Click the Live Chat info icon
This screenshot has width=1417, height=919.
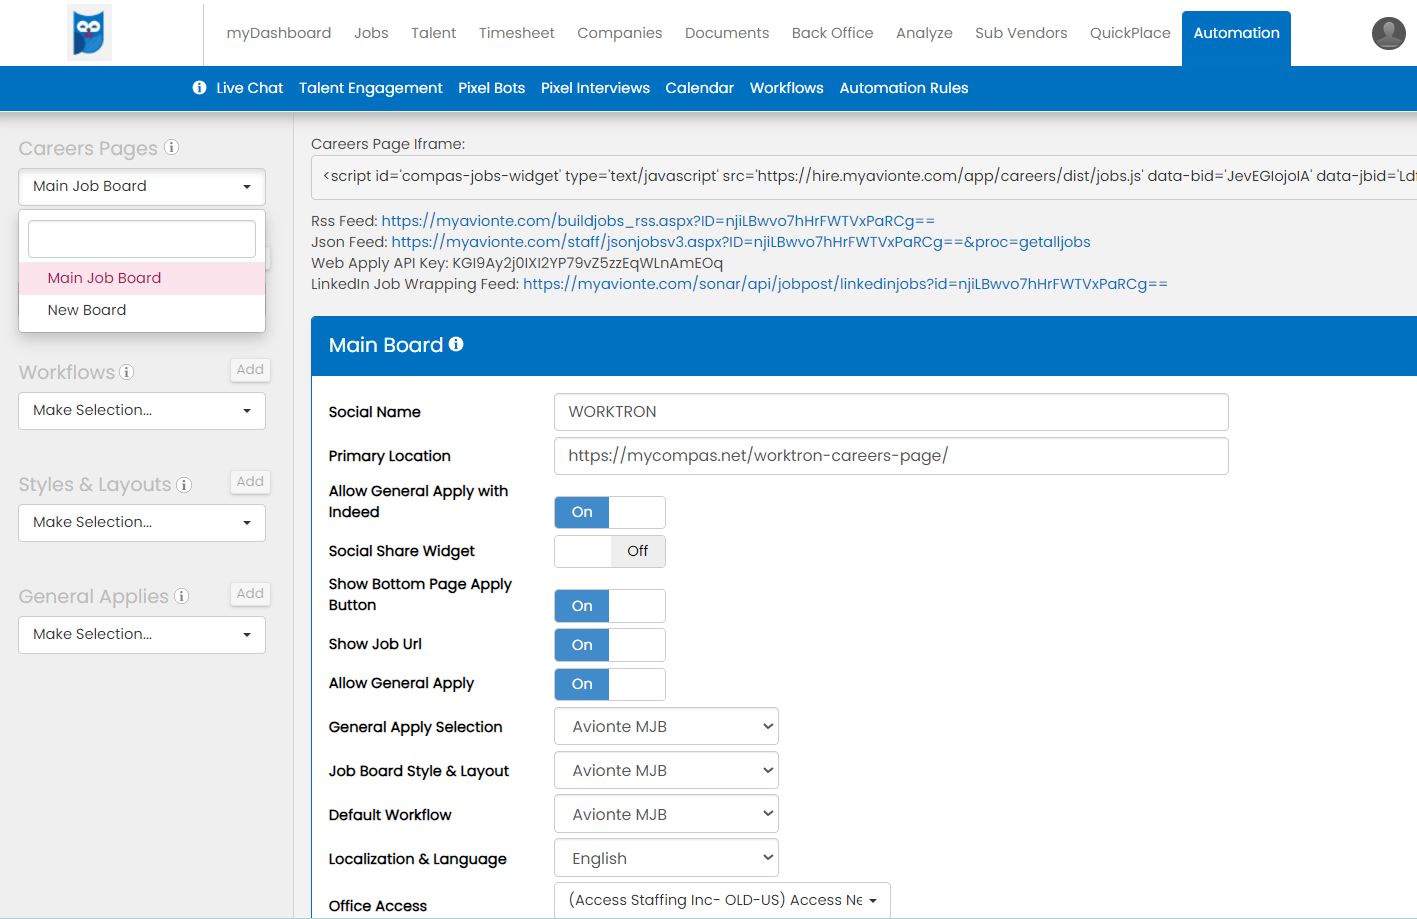coord(200,88)
